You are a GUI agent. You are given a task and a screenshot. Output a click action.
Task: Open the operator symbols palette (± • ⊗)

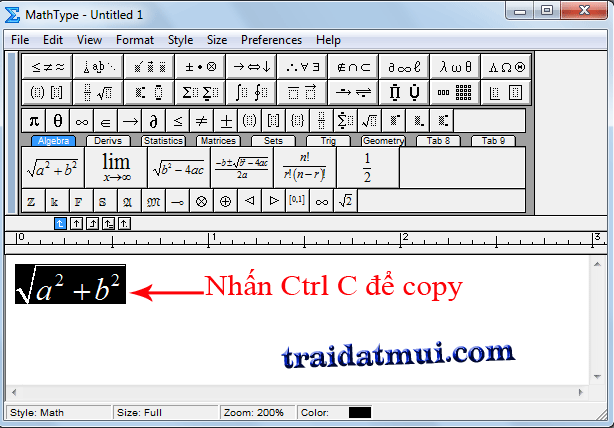coord(200,67)
